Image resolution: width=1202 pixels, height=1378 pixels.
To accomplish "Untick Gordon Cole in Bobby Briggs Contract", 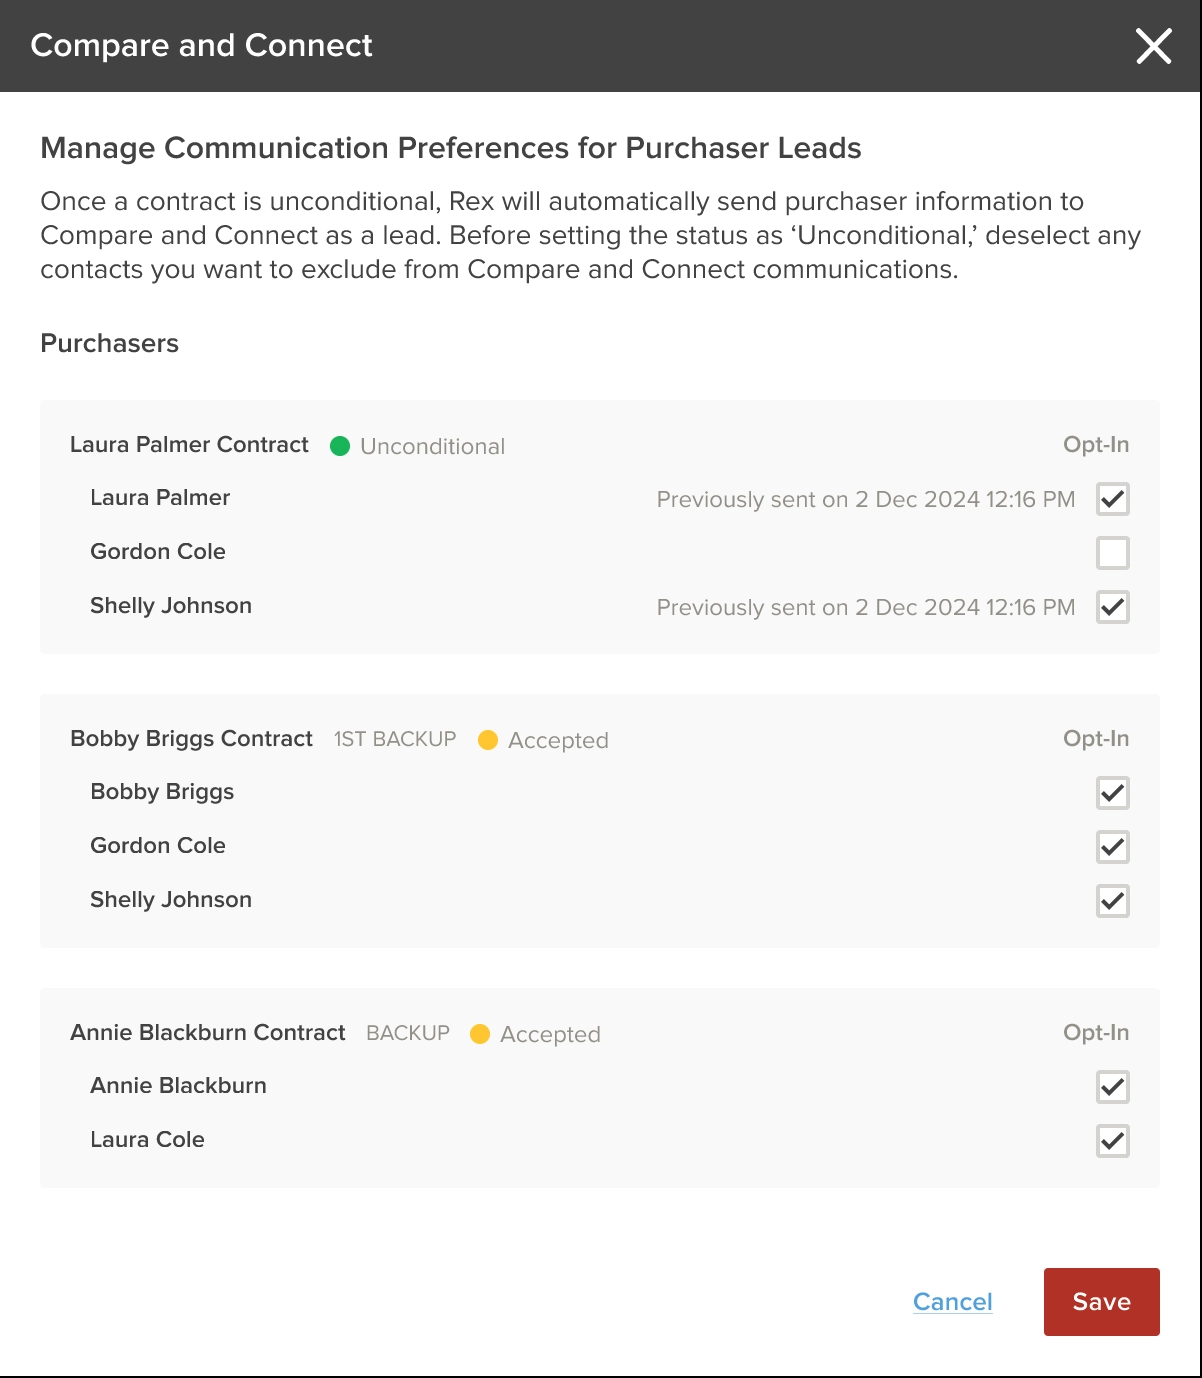I will (1113, 847).
